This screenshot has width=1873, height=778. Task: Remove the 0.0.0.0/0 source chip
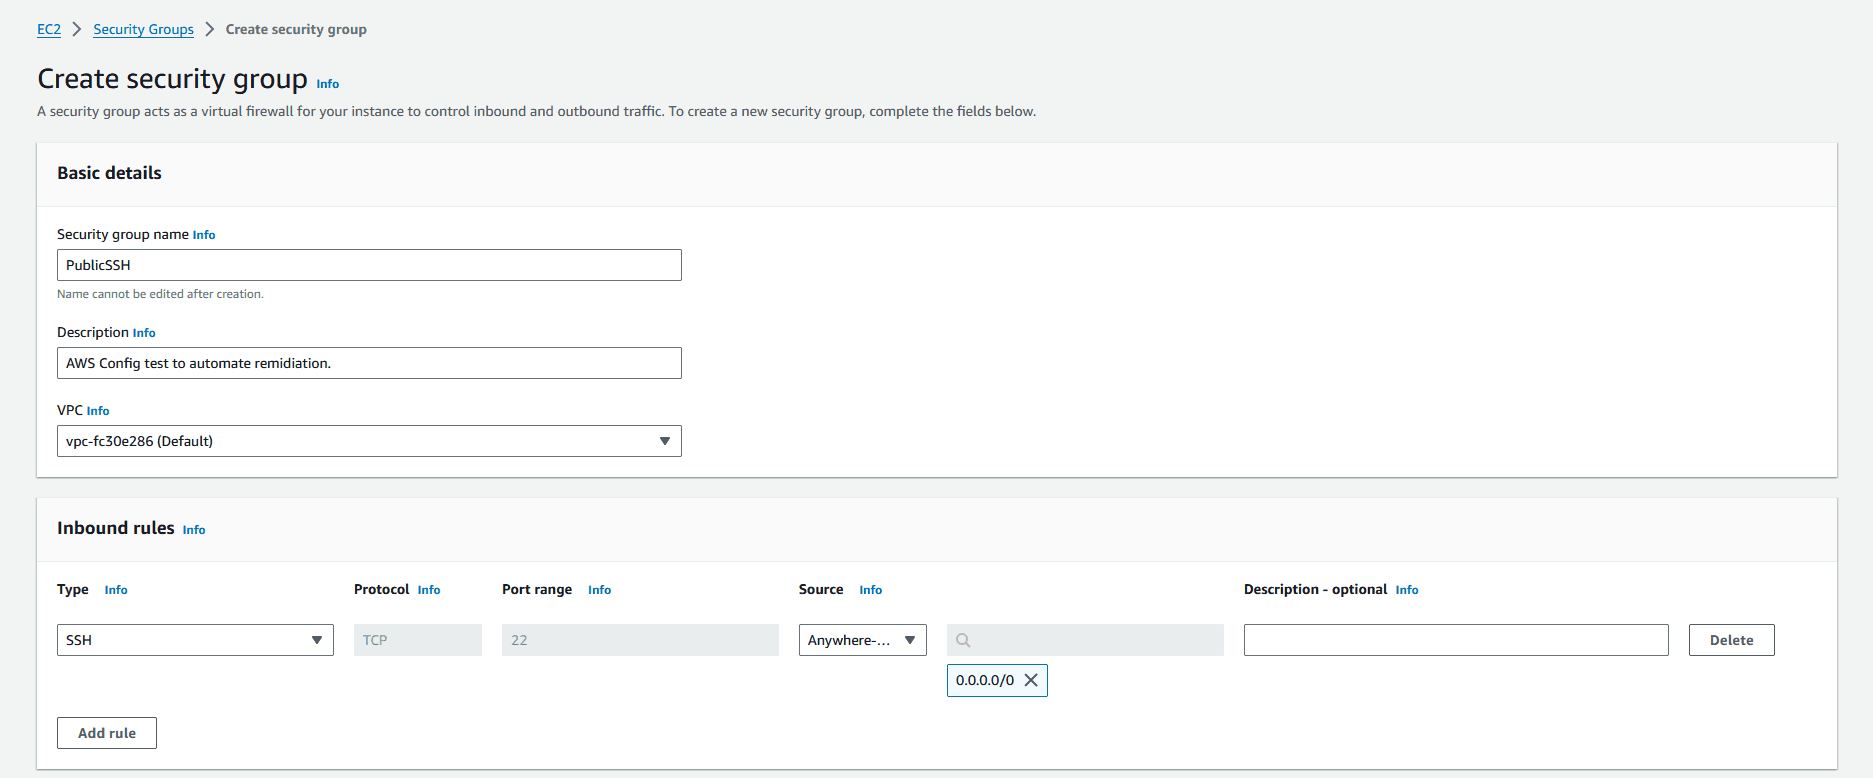pyautogui.click(x=1031, y=680)
